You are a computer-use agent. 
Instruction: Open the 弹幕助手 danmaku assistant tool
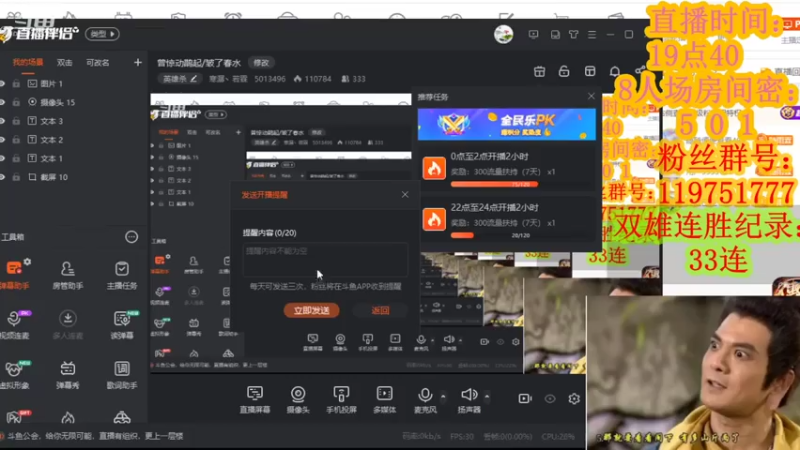tap(14, 274)
